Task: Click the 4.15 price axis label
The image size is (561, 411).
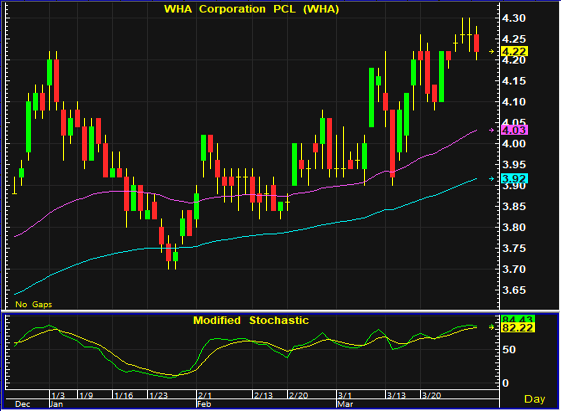Action: pyautogui.click(x=514, y=81)
